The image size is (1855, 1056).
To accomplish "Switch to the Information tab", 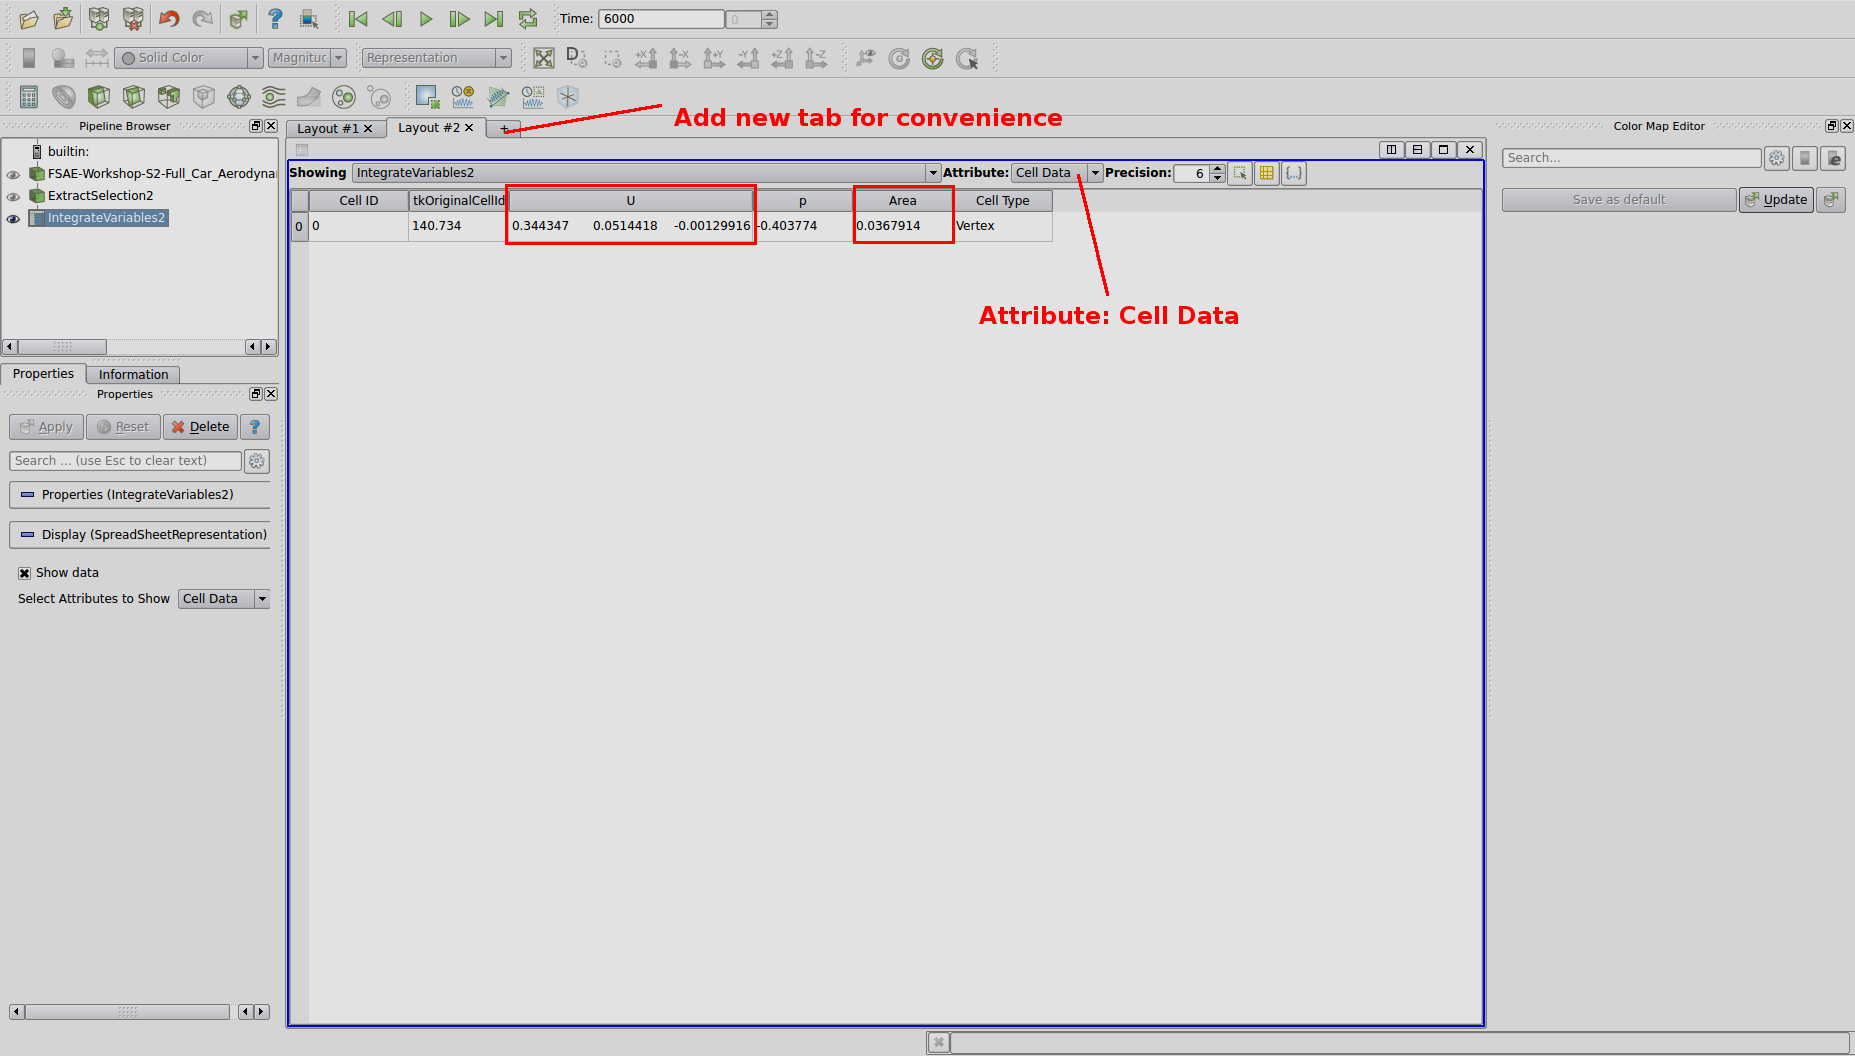I will [x=133, y=375].
